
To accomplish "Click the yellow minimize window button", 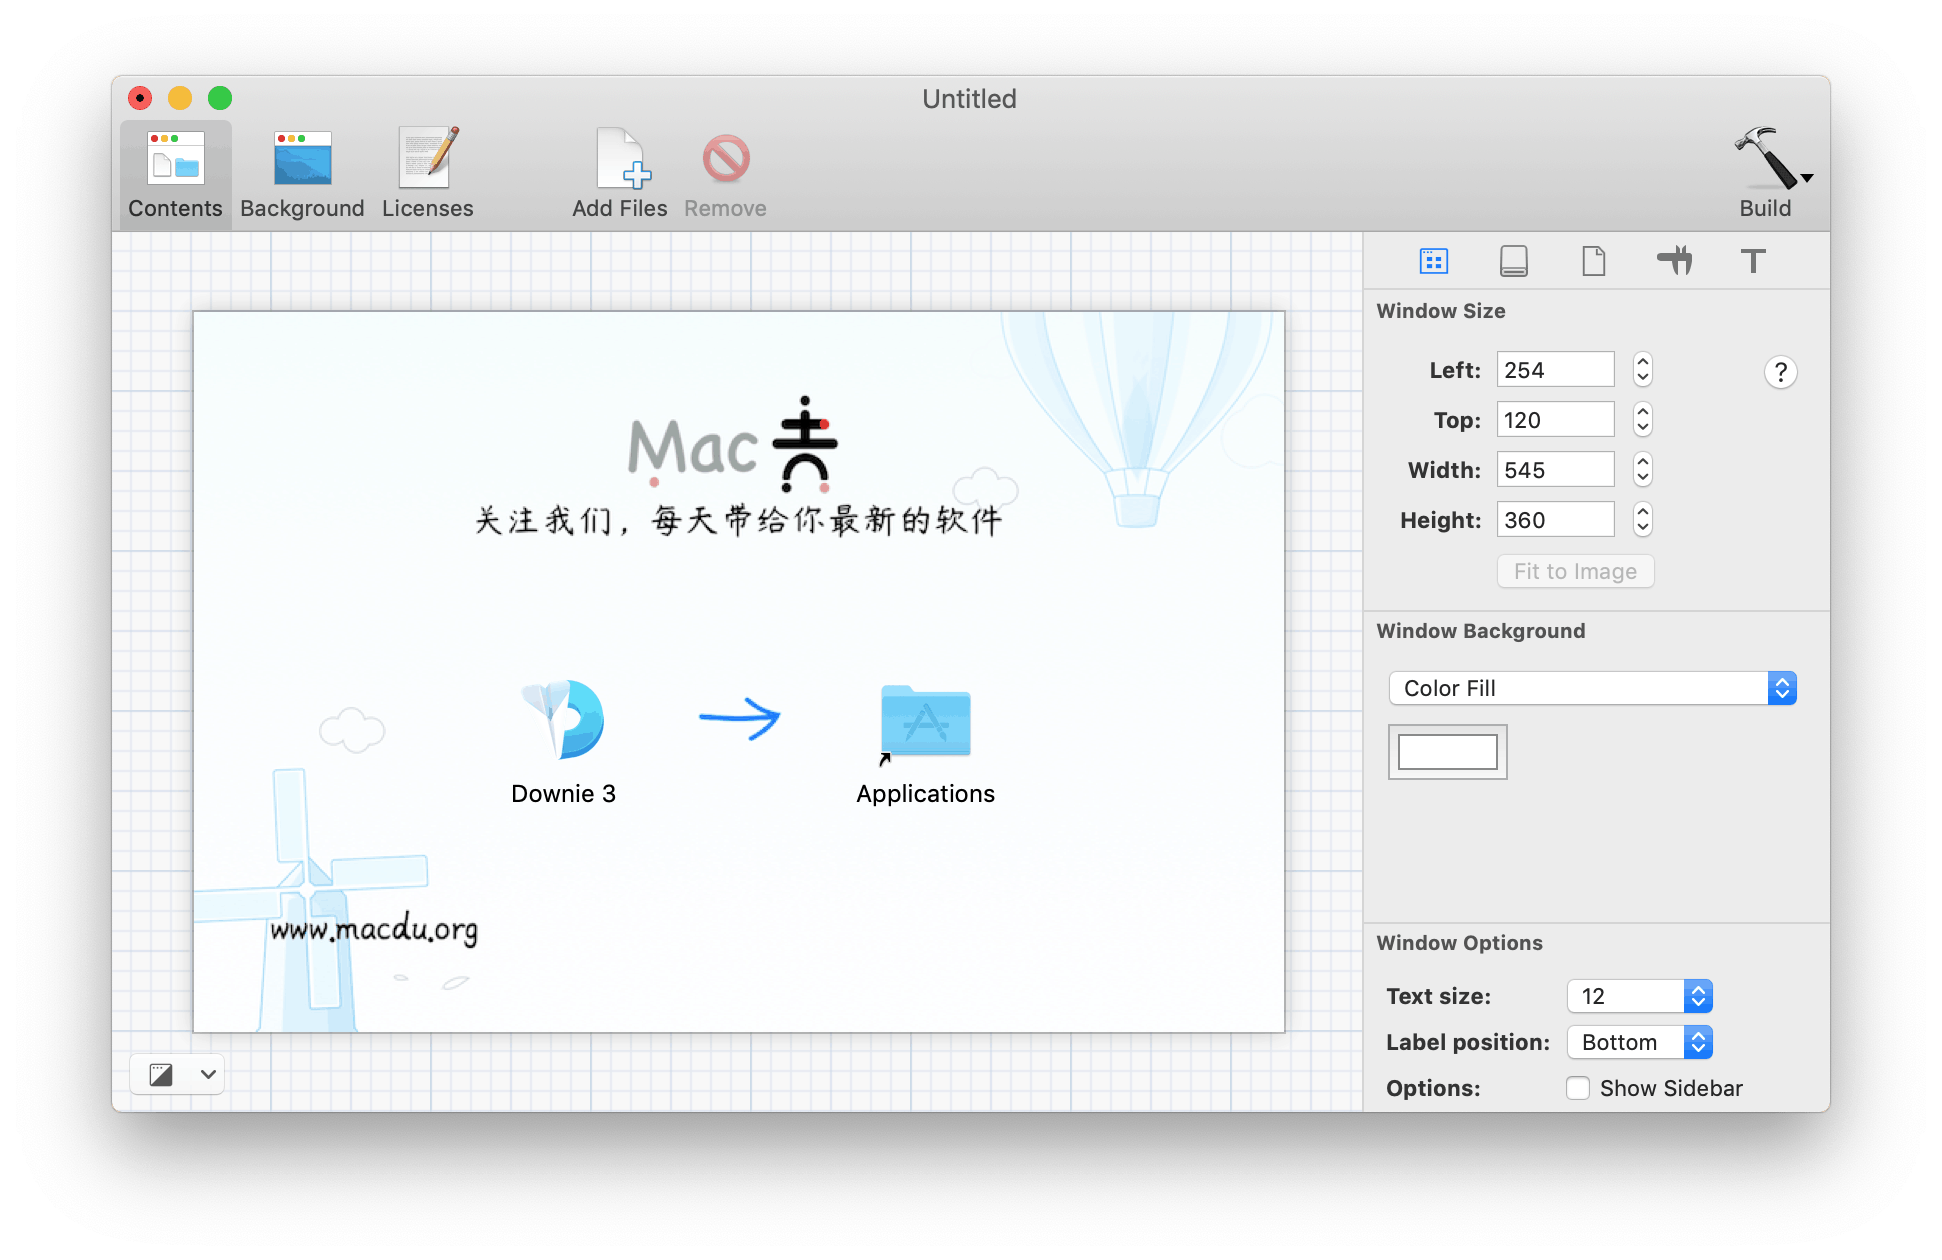I will coord(180,98).
